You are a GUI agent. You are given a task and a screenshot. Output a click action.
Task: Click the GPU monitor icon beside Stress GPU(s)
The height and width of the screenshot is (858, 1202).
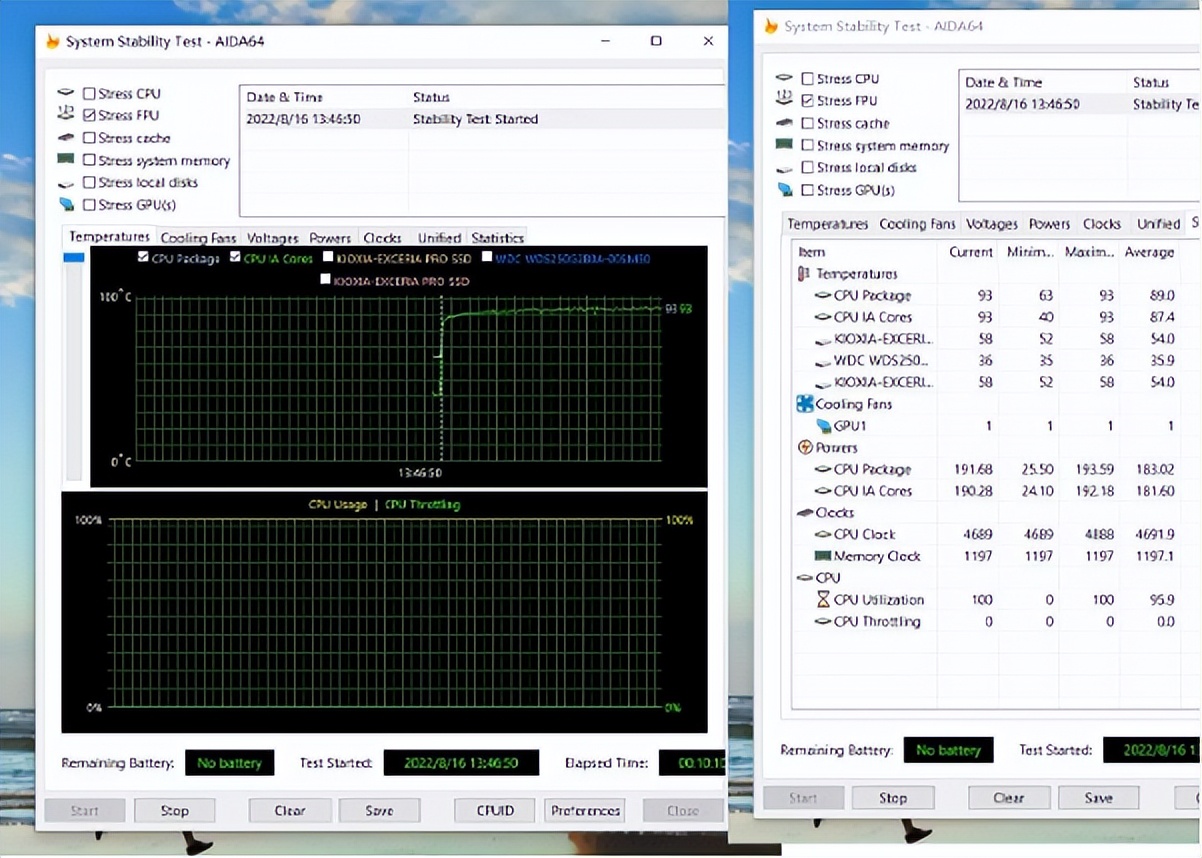click(66, 205)
